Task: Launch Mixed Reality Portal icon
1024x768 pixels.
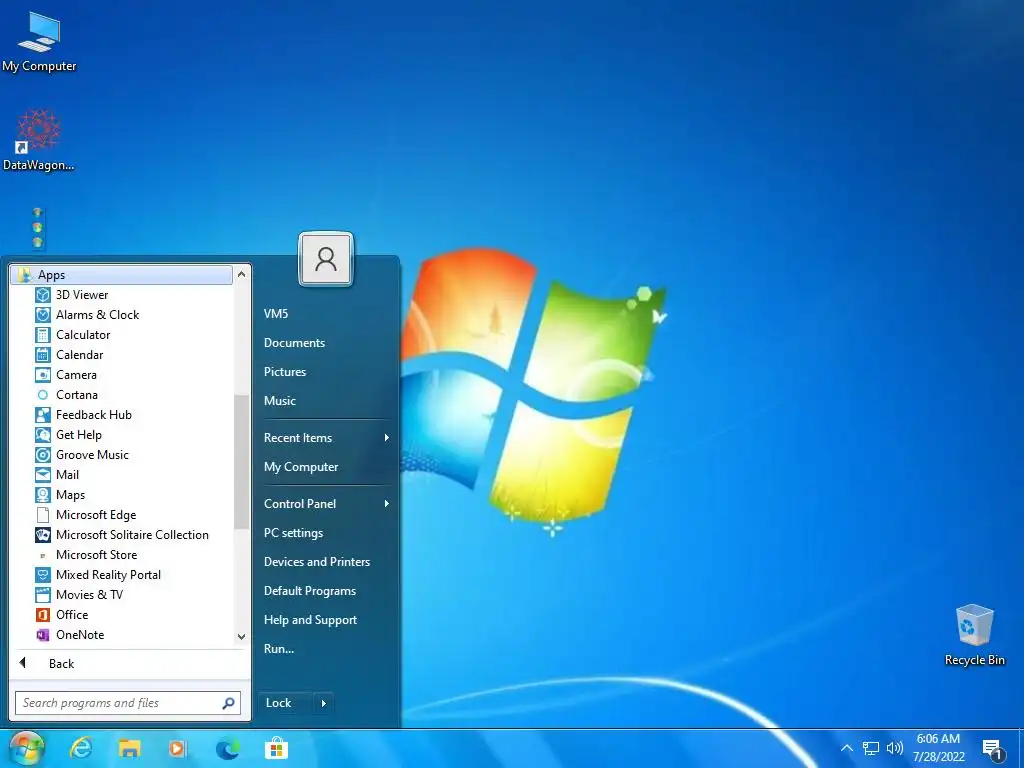Action: coord(42,575)
